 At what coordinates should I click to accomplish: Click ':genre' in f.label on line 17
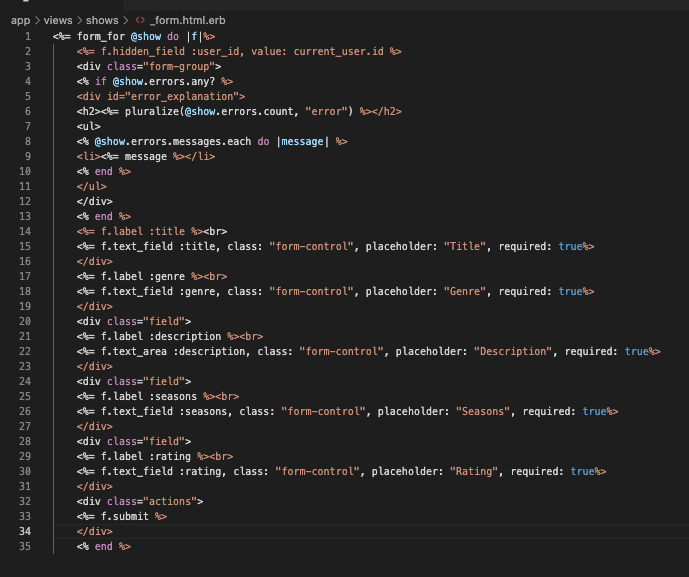pyautogui.click(x=167, y=276)
